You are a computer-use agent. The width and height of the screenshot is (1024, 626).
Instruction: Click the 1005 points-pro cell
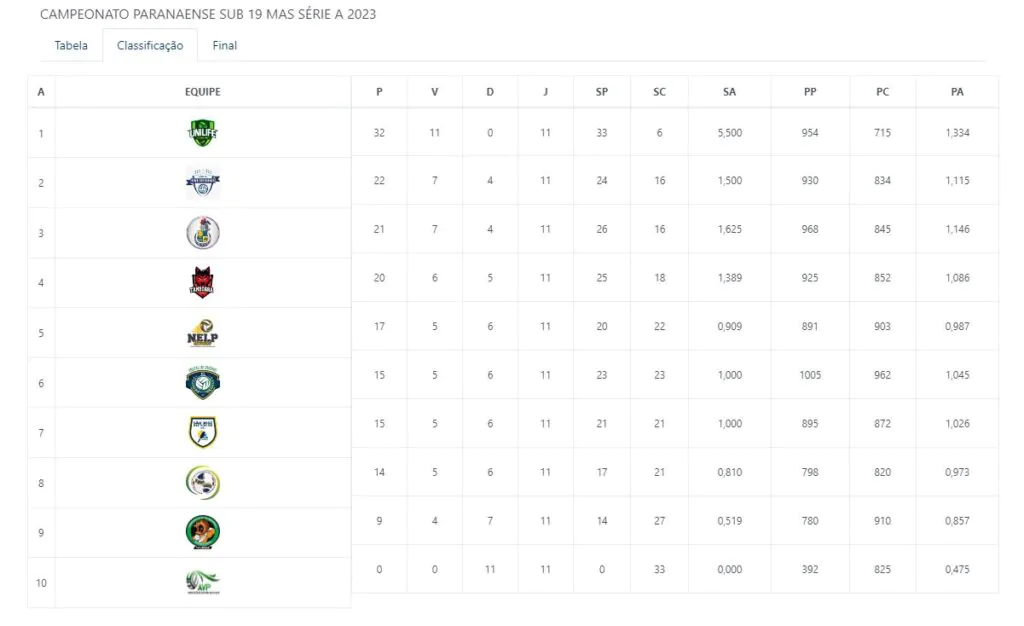(x=810, y=375)
